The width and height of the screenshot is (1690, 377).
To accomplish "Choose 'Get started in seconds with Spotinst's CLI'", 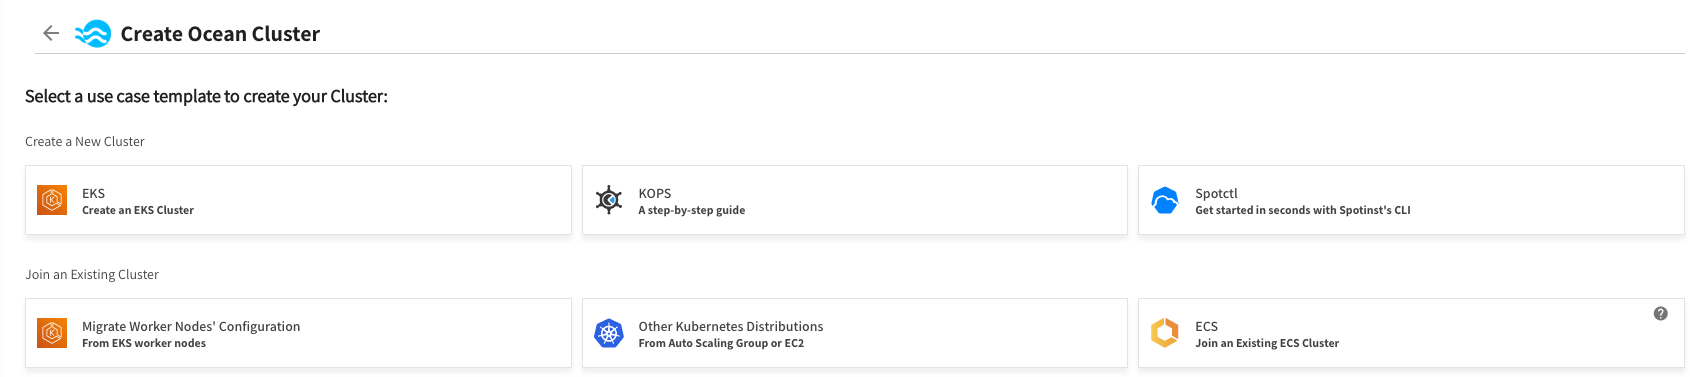I will tap(1303, 210).
